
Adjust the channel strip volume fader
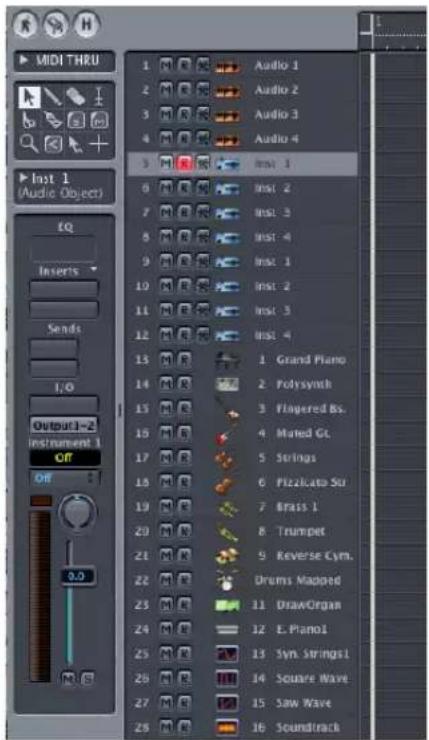pos(77,576)
